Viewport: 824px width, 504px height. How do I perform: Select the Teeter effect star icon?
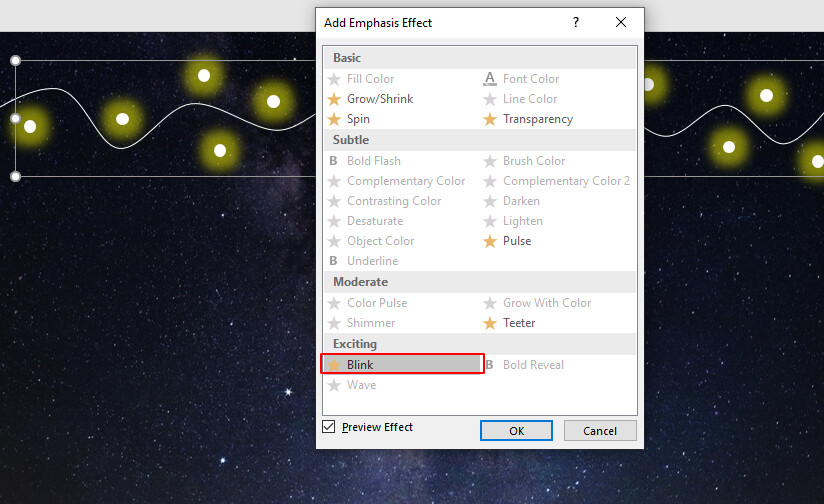[490, 323]
